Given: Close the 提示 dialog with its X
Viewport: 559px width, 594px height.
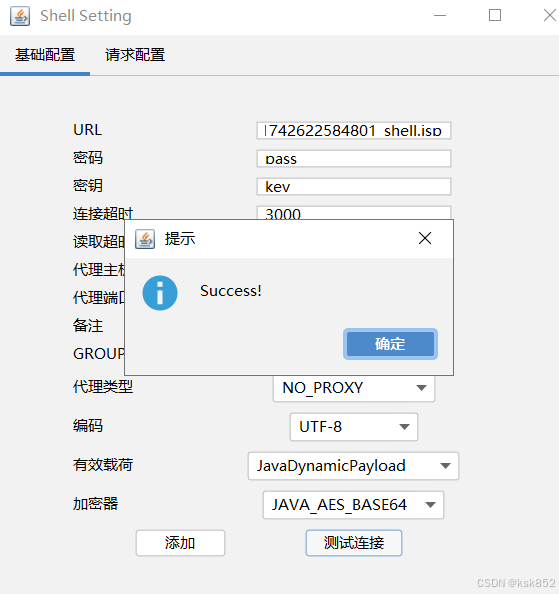Looking at the screenshot, I should [x=425, y=238].
